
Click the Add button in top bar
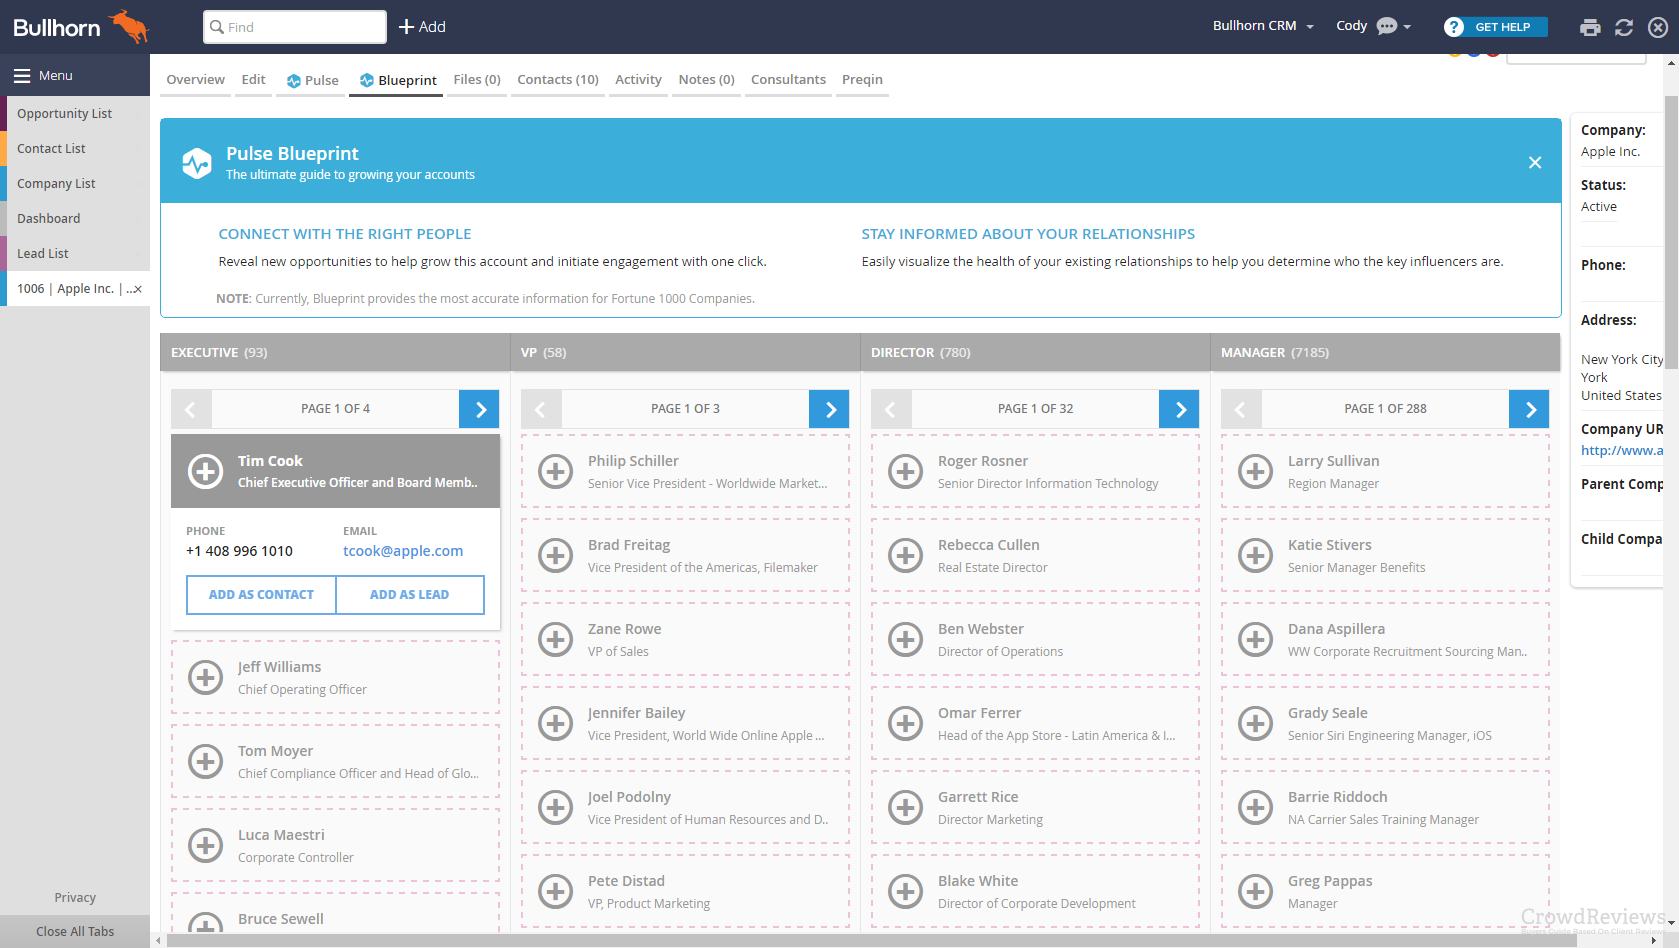(x=422, y=27)
